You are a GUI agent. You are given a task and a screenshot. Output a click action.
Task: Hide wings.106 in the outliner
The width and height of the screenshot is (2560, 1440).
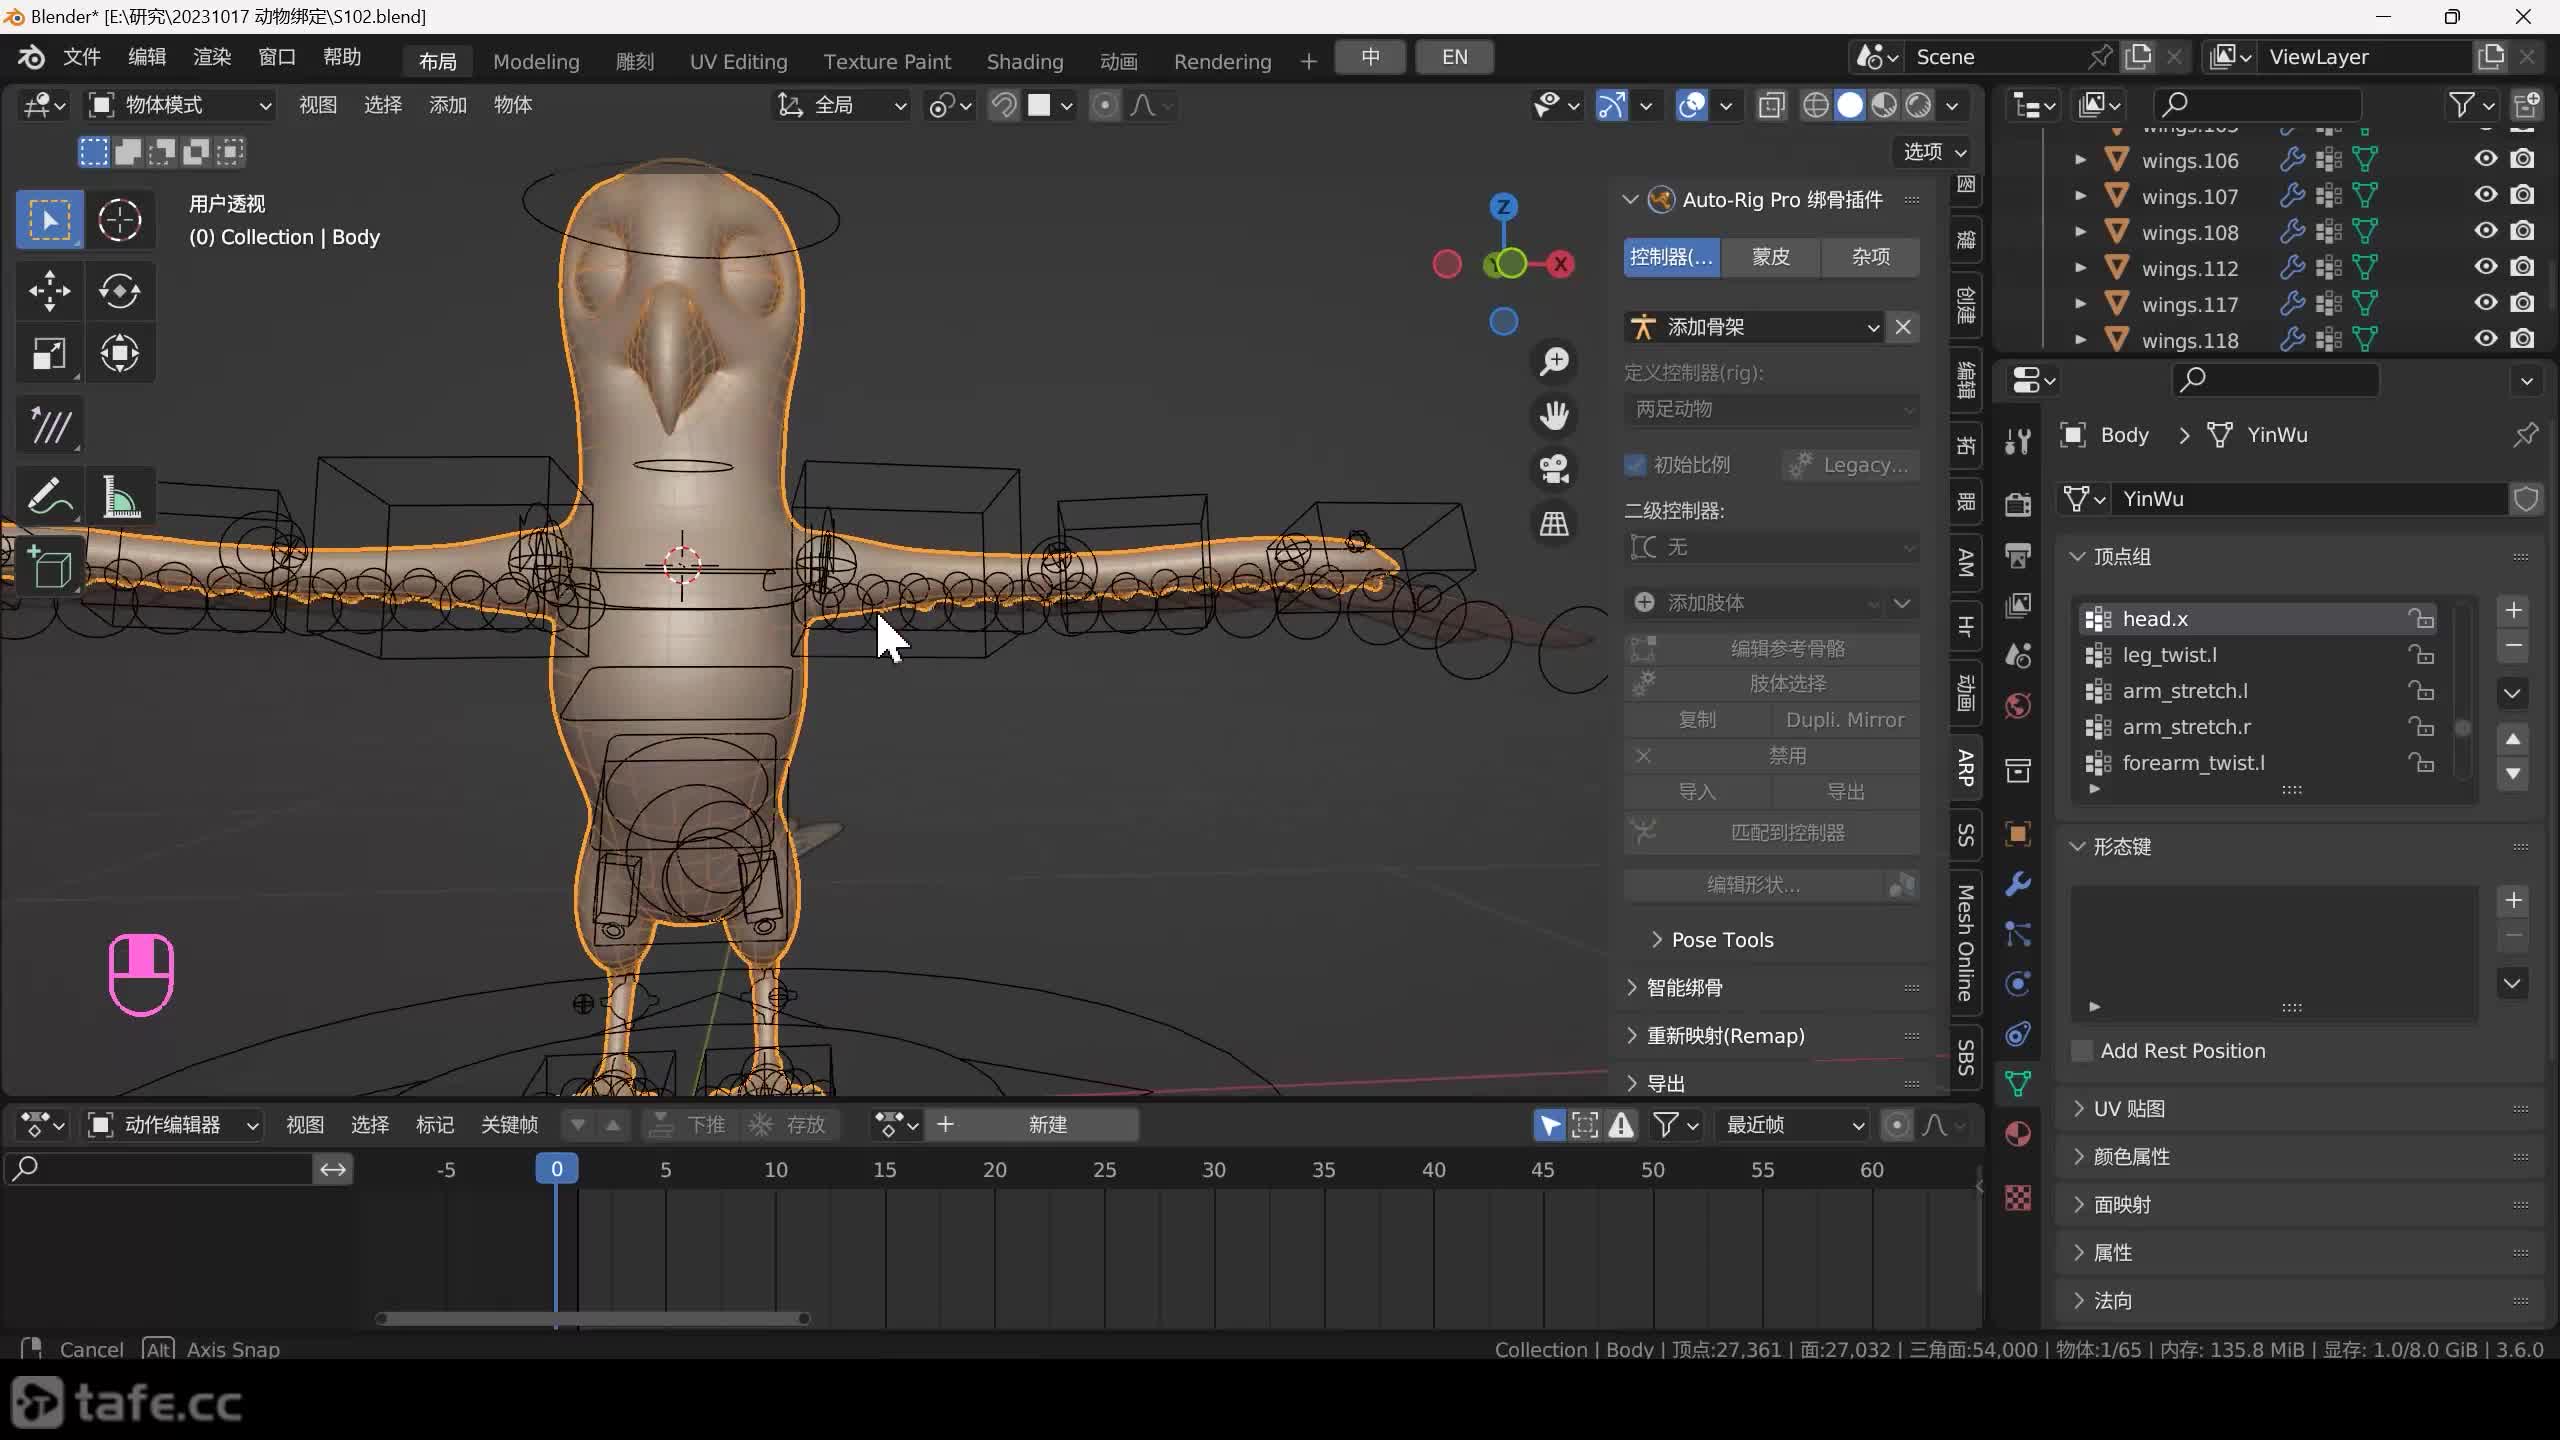point(2486,159)
